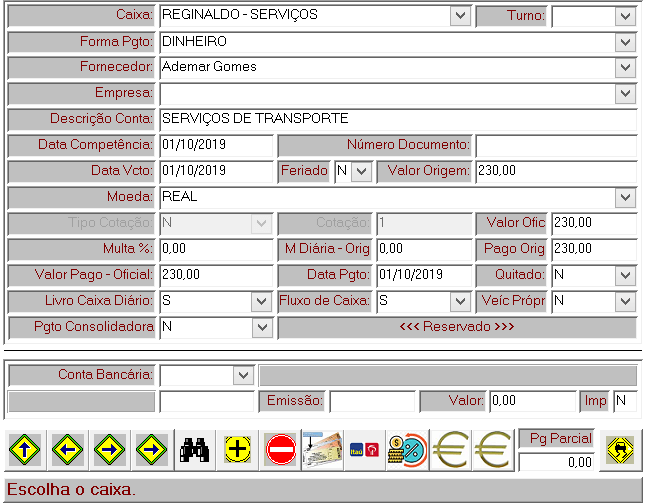Screen dimensions: 654x504
Task: Click the Valor field beside Emissão
Action: tap(533, 401)
